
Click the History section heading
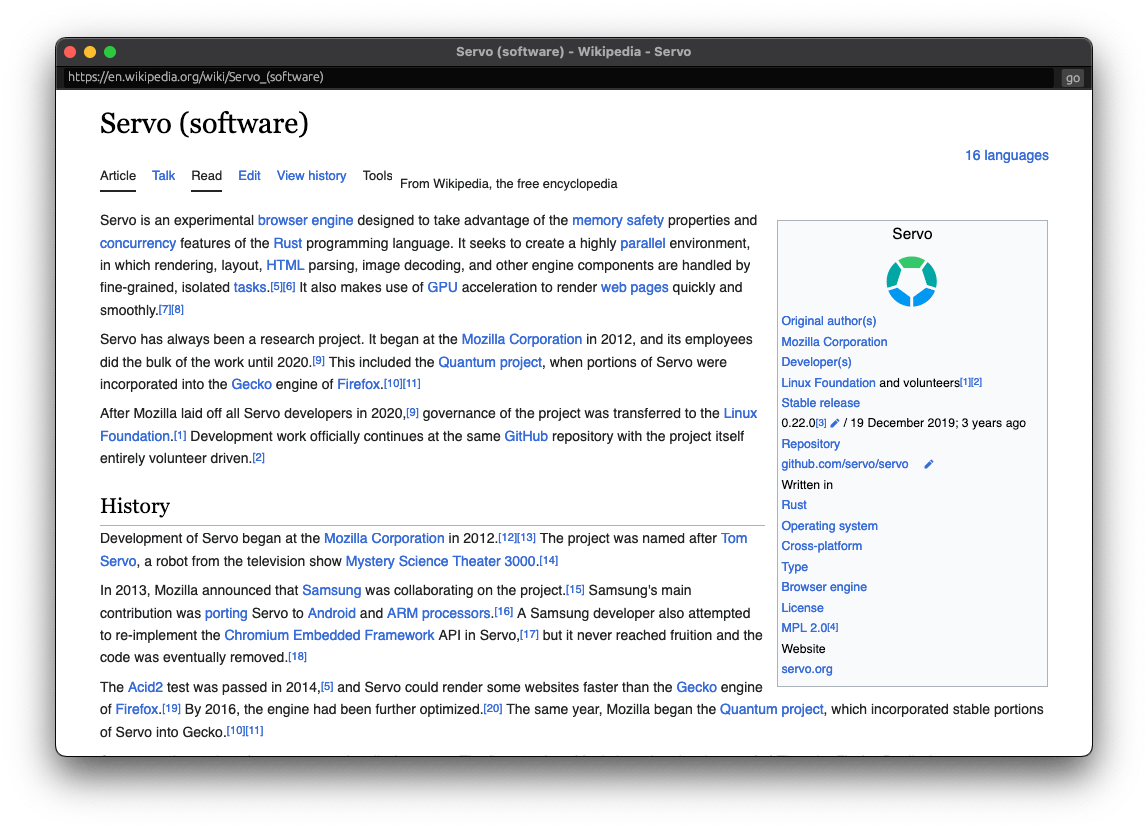pyautogui.click(x=135, y=506)
